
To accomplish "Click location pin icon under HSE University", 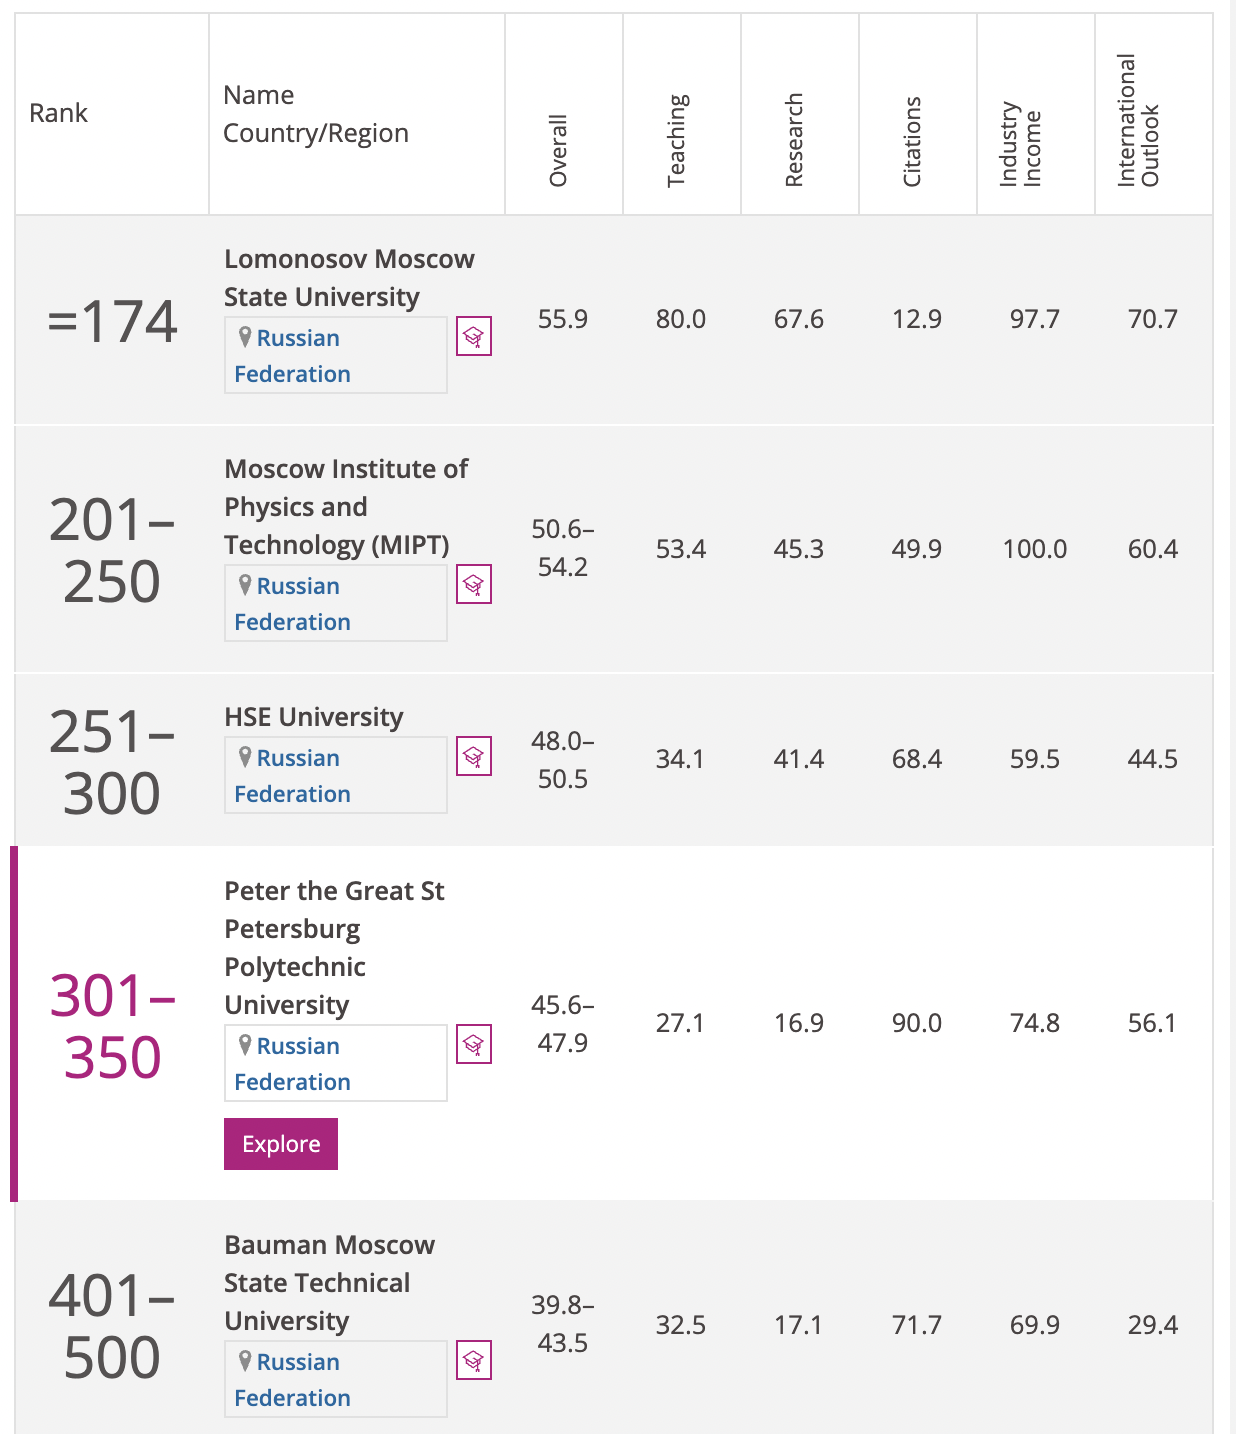I will coord(245,757).
